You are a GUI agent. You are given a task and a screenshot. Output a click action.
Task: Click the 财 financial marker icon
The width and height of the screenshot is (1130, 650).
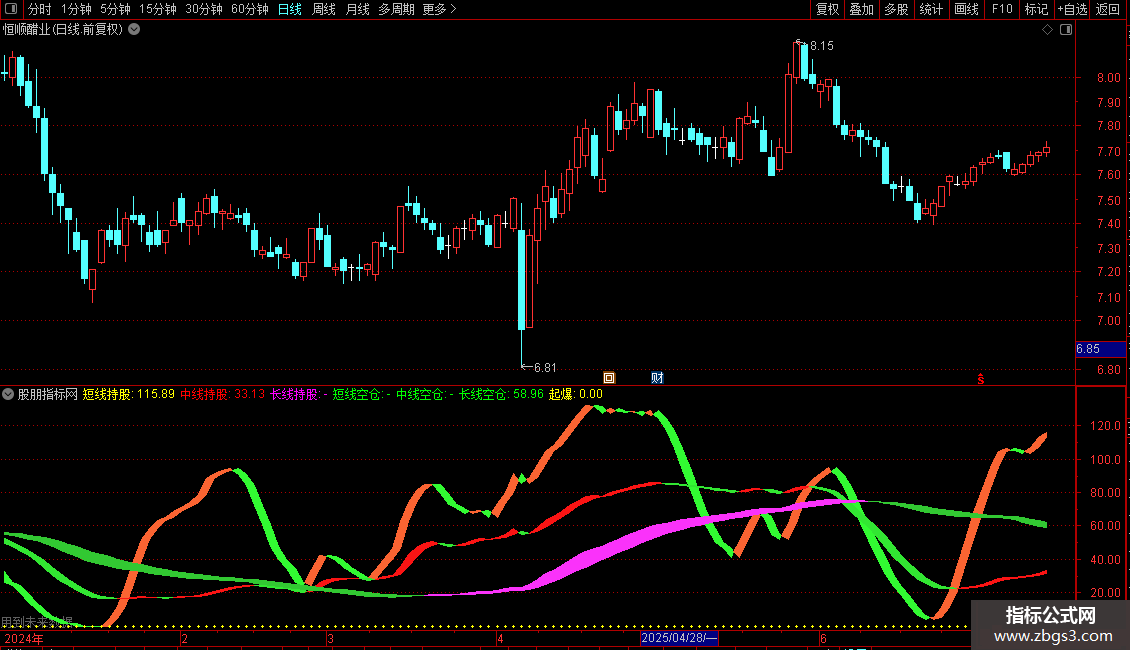click(657, 378)
